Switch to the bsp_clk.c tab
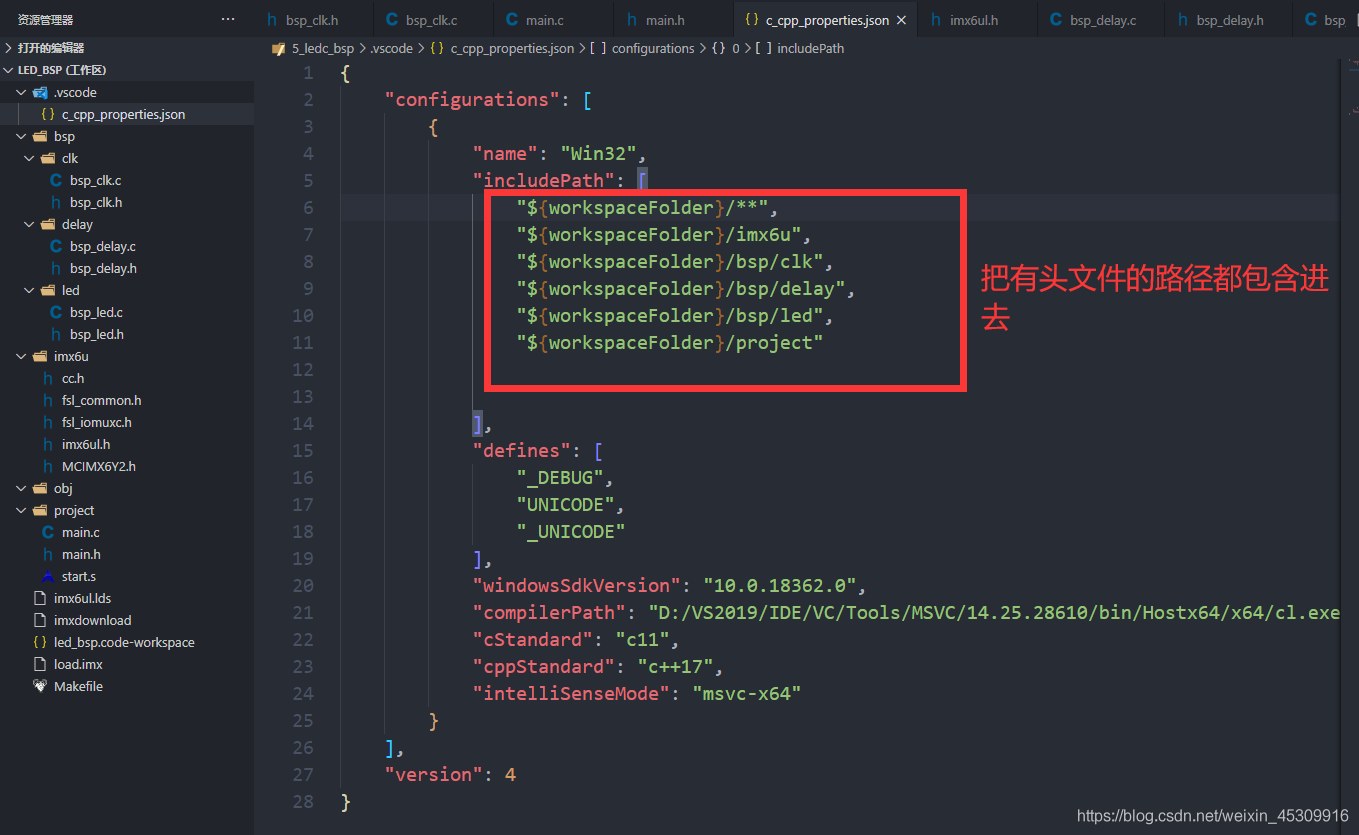This screenshot has height=835, width=1359. click(x=433, y=20)
